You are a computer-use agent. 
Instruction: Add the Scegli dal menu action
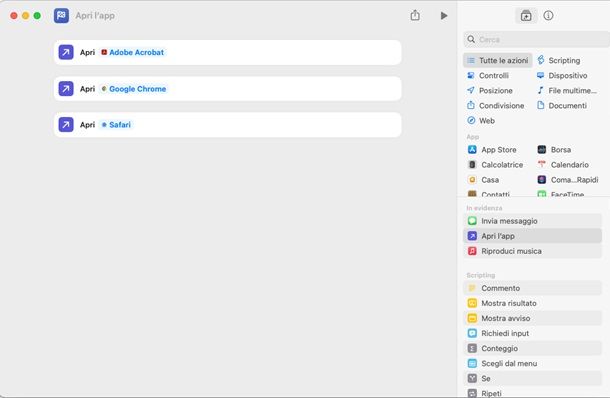533,363
